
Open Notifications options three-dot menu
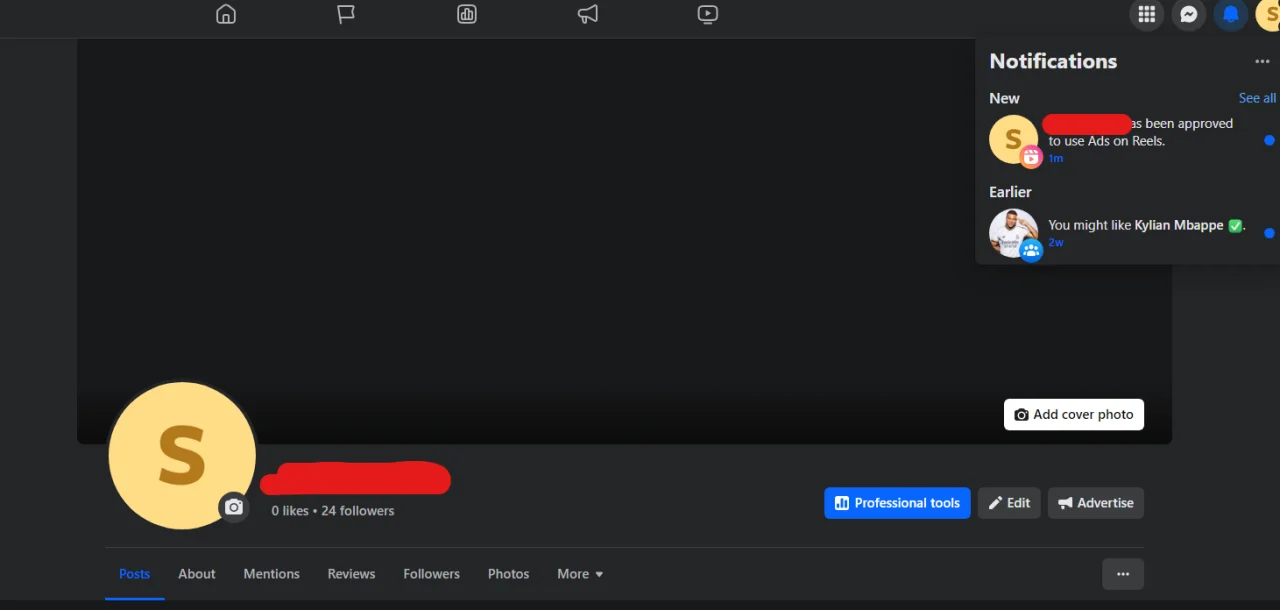click(x=1262, y=61)
